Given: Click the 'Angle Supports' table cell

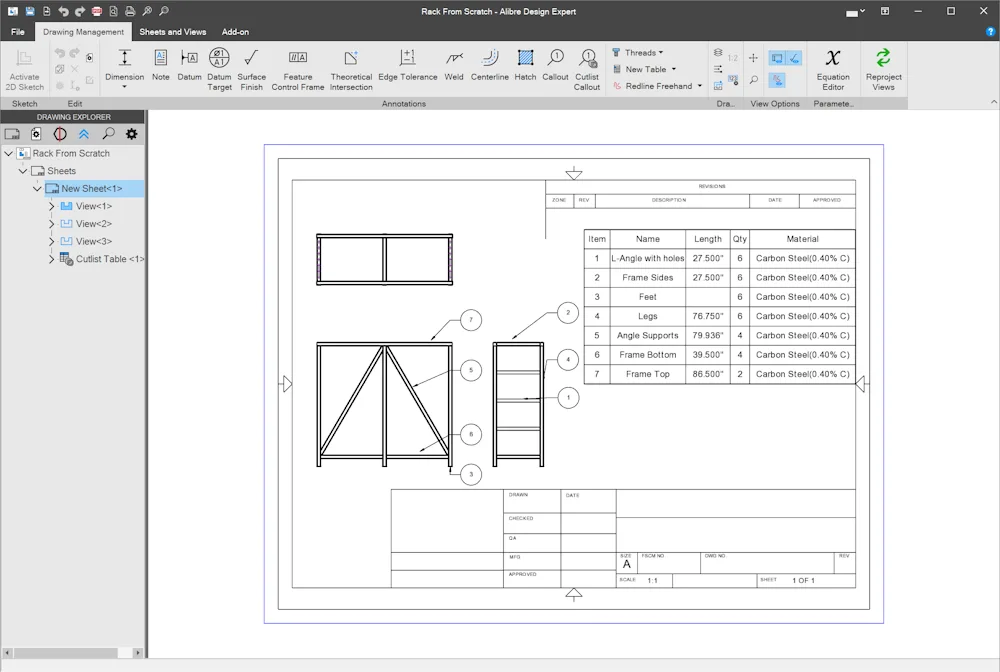Looking at the screenshot, I should point(647,335).
